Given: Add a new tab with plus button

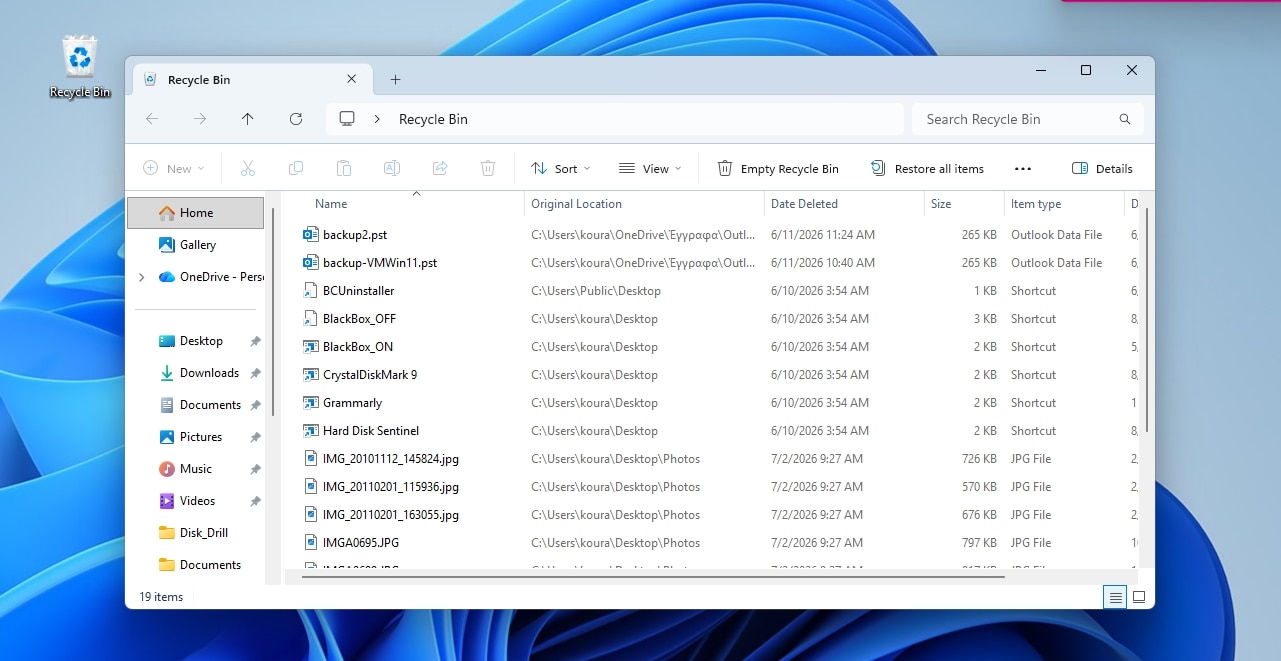Looking at the screenshot, I should (395, 79).
